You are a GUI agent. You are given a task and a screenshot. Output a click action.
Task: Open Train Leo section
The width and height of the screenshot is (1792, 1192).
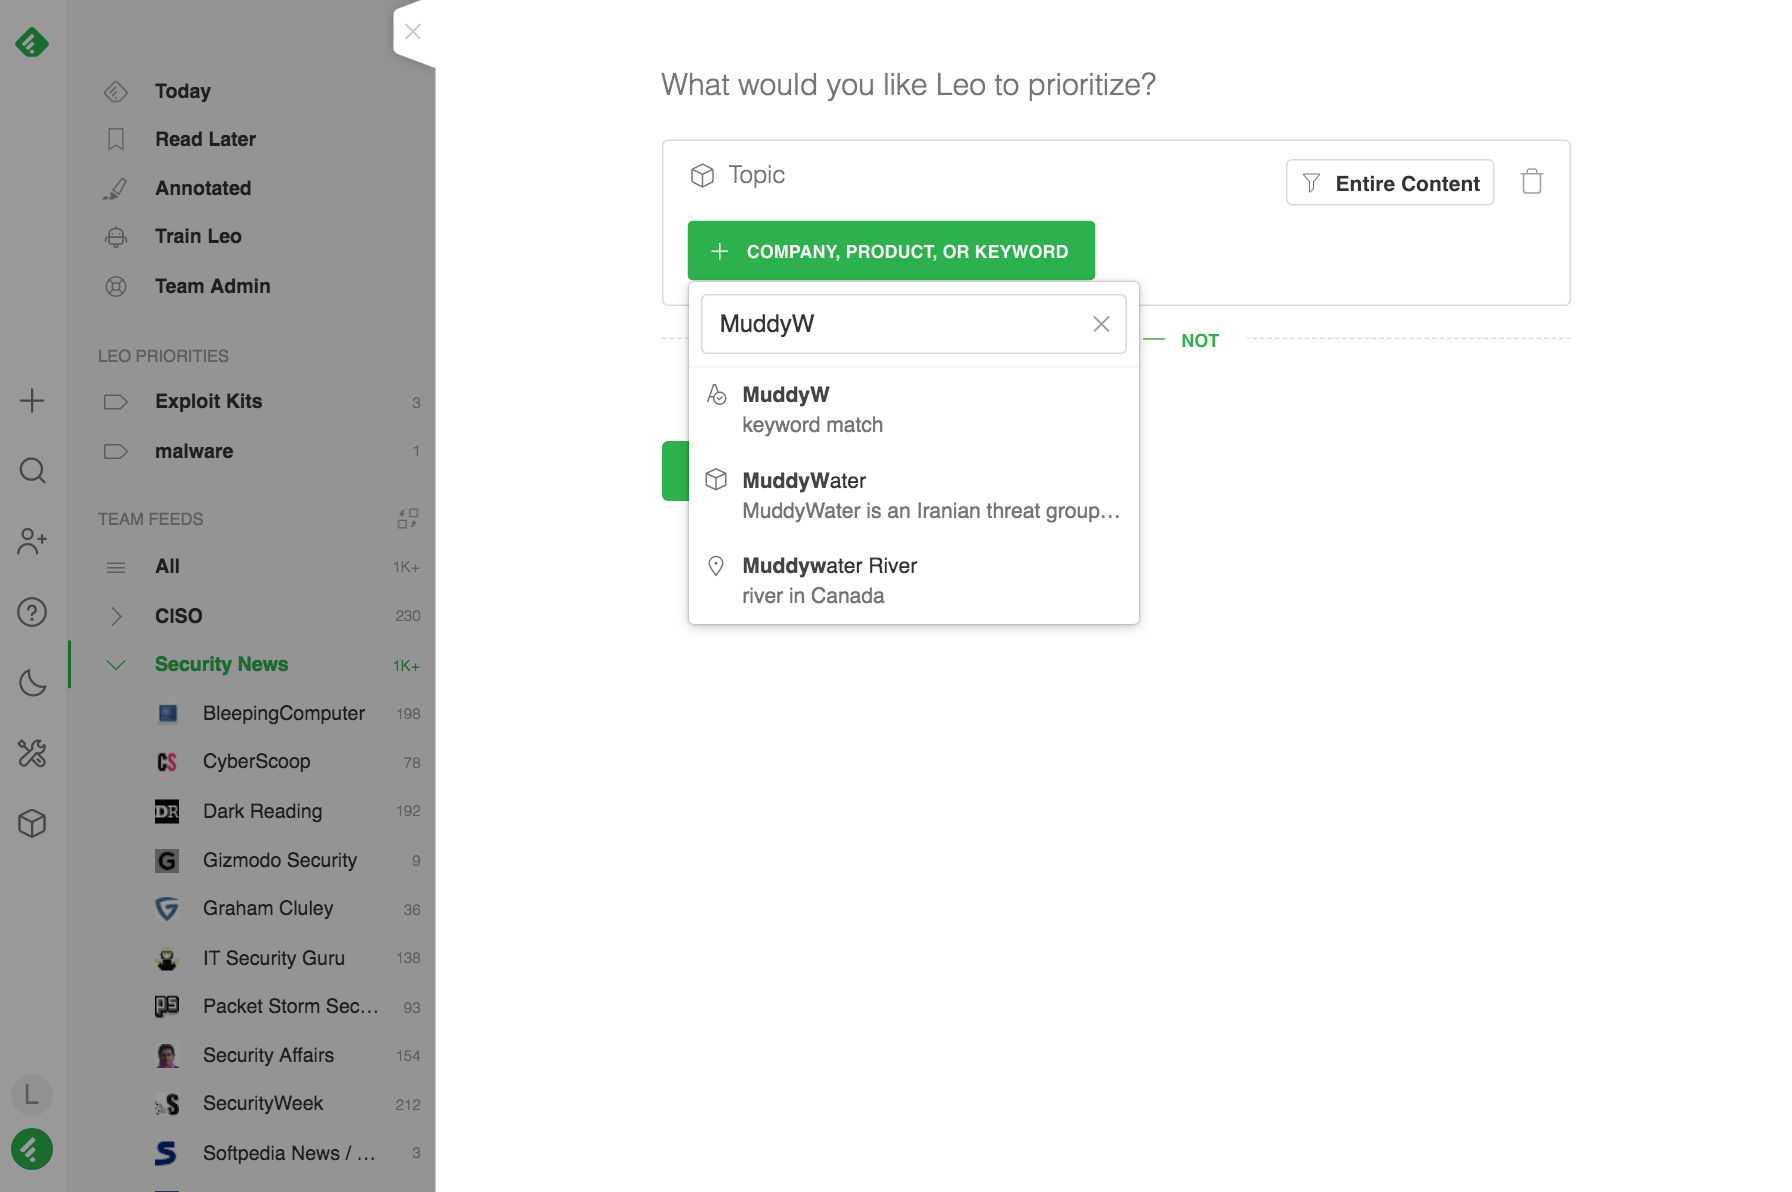coord(198,236)
